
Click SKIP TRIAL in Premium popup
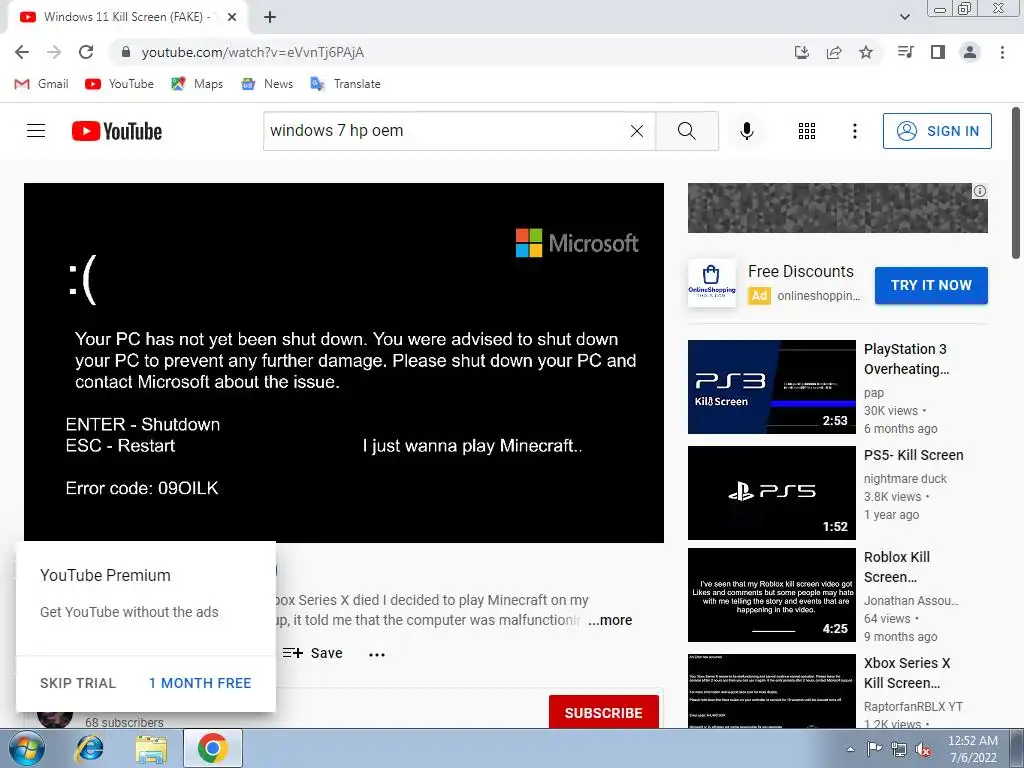coord(78,683)
